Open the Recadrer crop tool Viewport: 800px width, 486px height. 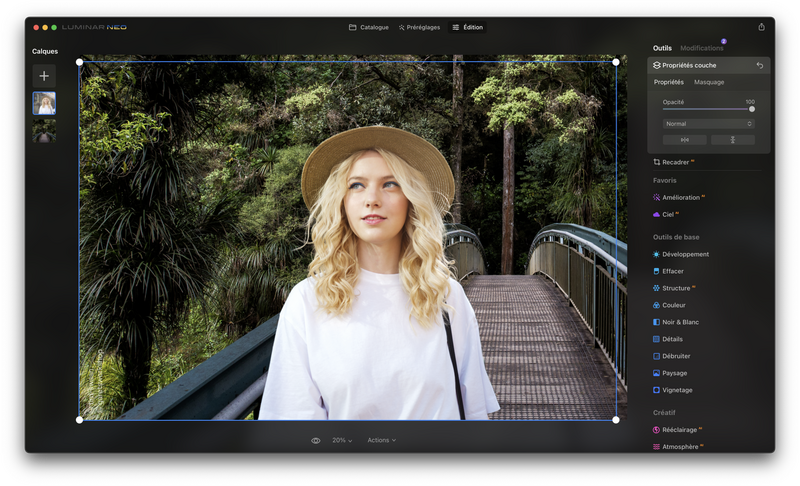673,162
